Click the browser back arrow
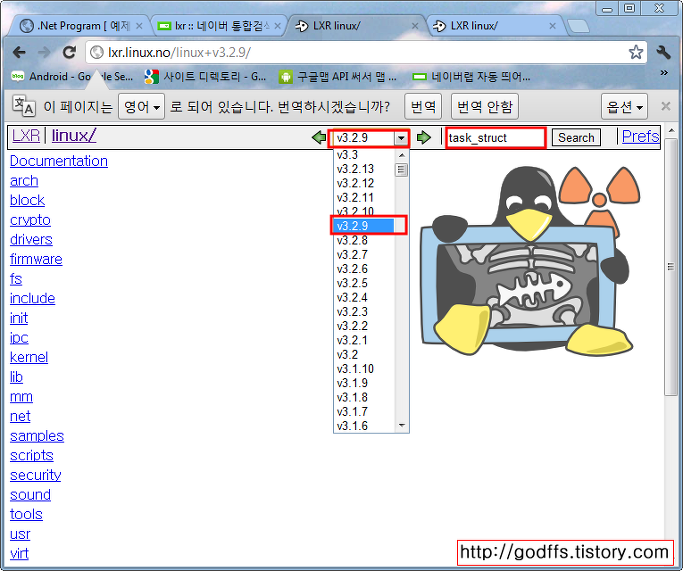The width and height of the screenshot is (683, 571). [19, 53]
